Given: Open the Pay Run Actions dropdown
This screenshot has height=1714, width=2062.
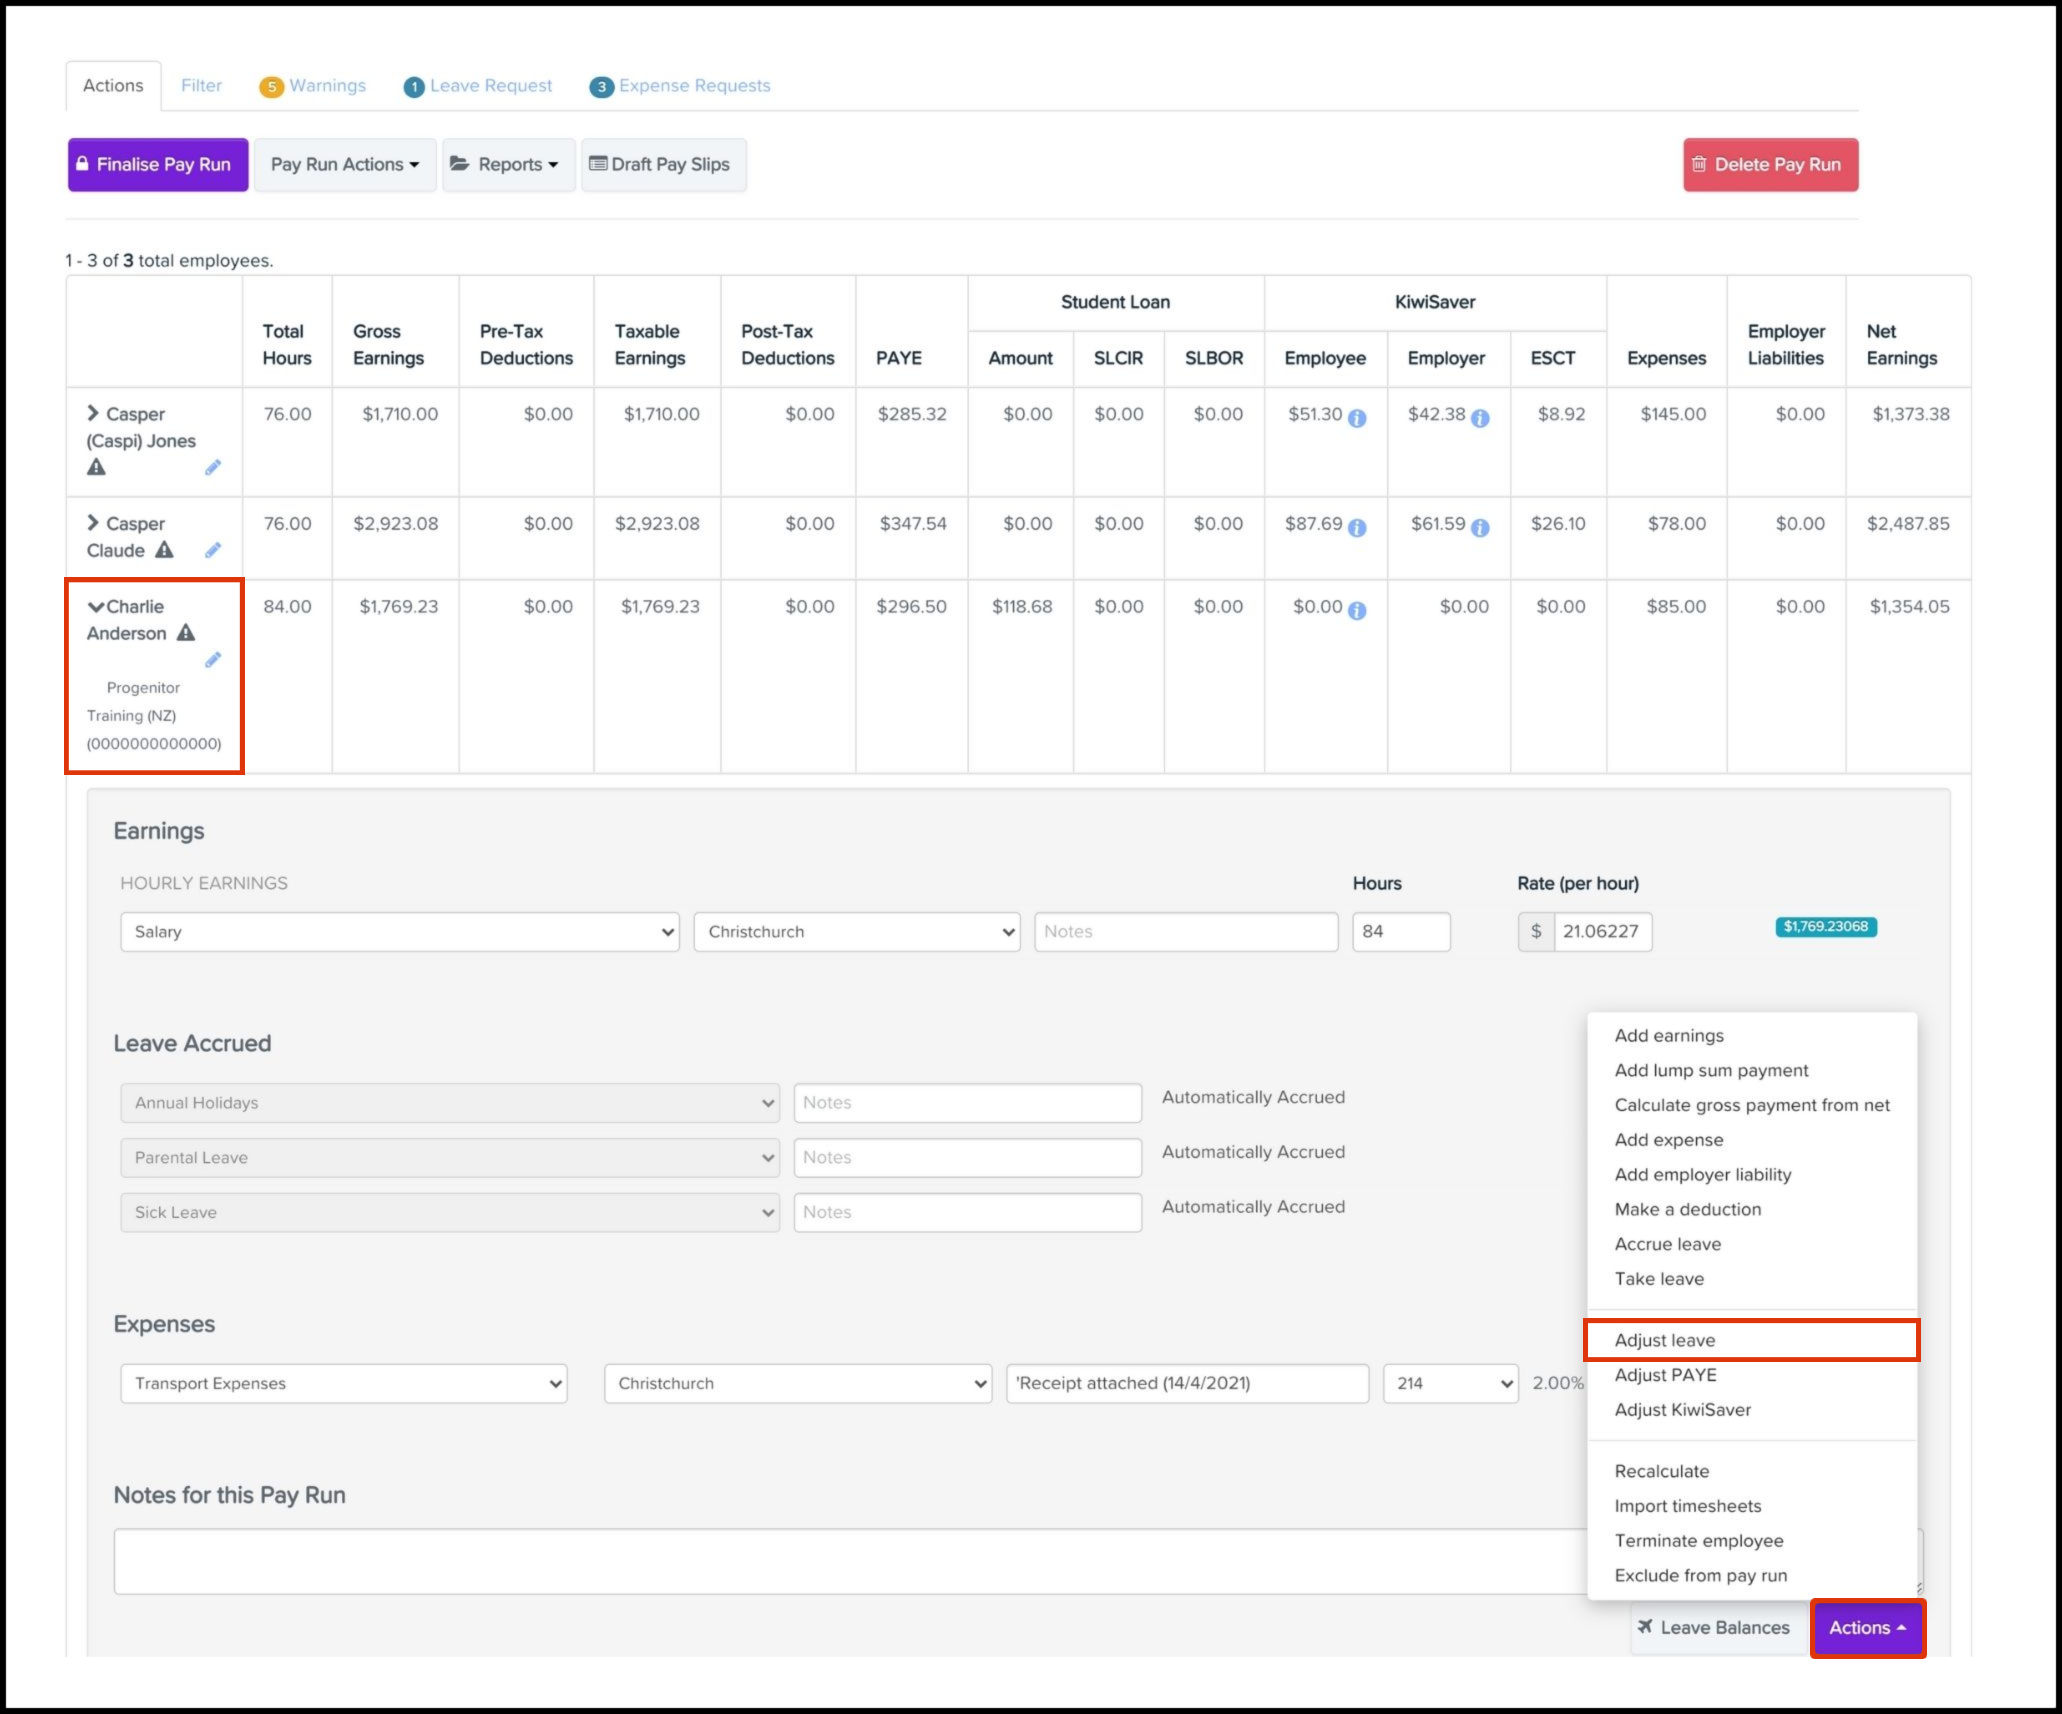Looking at the screenshot, I should pyautogui.click(x=345, y=164).
